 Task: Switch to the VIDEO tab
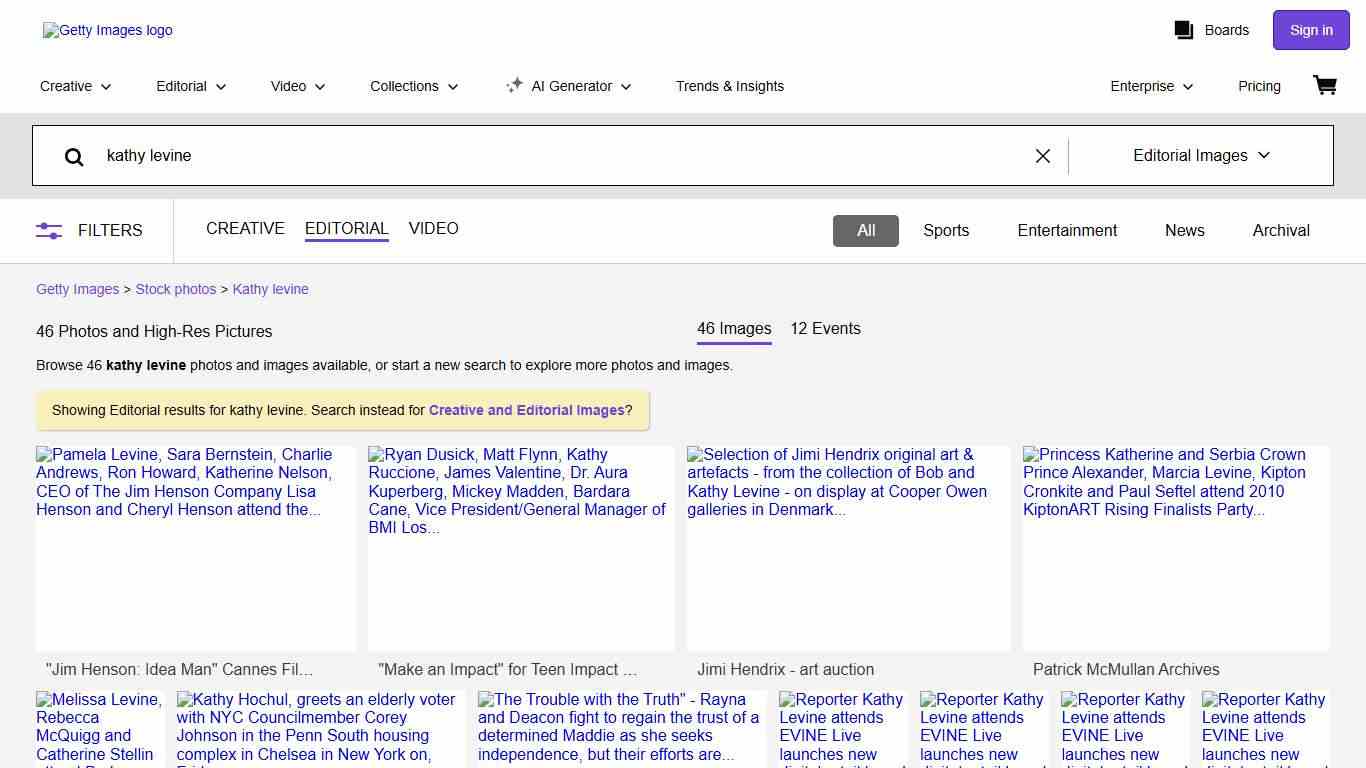(433, 229)
